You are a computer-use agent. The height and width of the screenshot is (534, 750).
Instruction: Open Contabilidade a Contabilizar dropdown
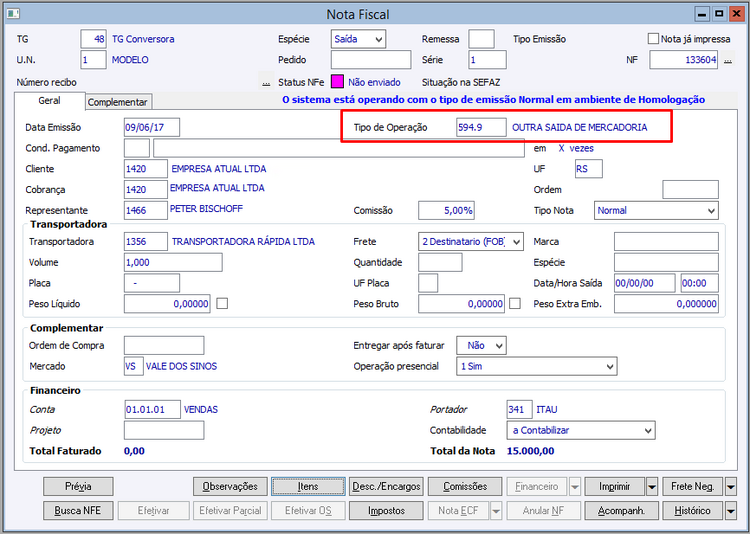point(581,430)
